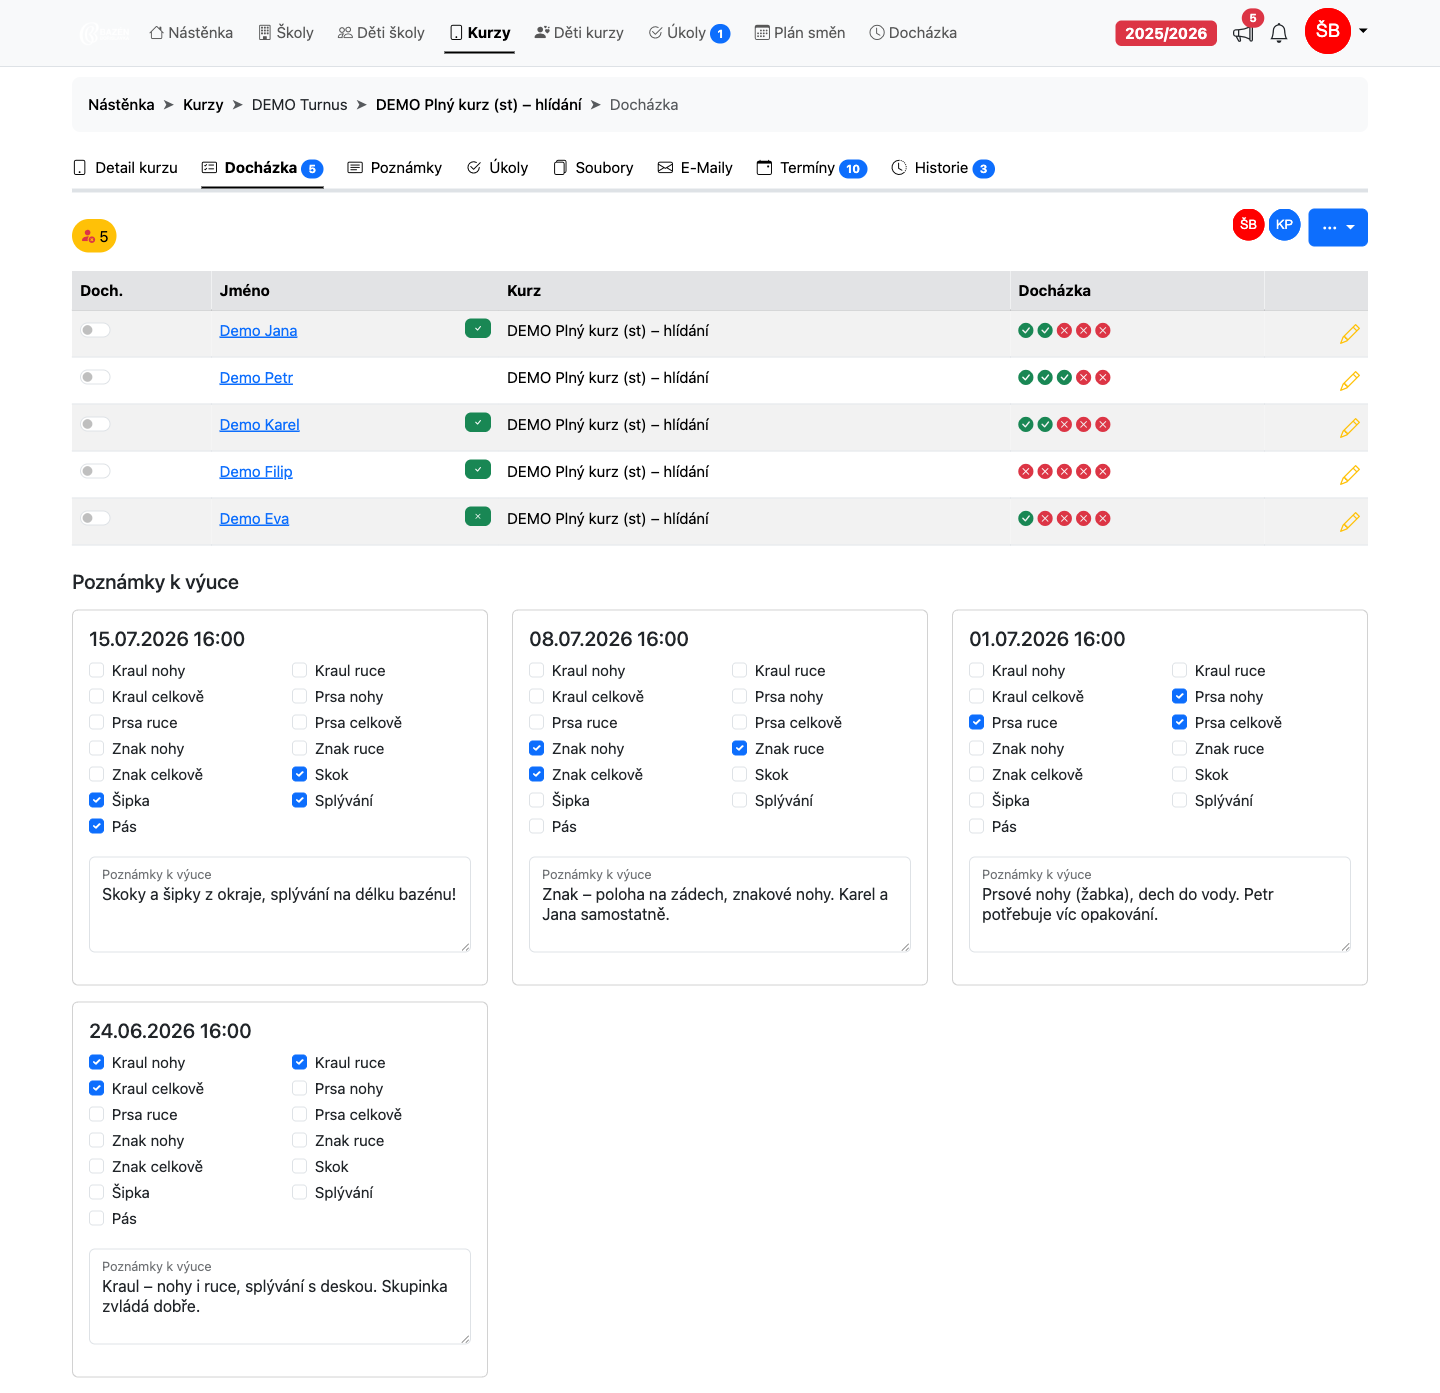Click the KP user avatar
Screen dimensions: 1440x1393
(1284, 225)
